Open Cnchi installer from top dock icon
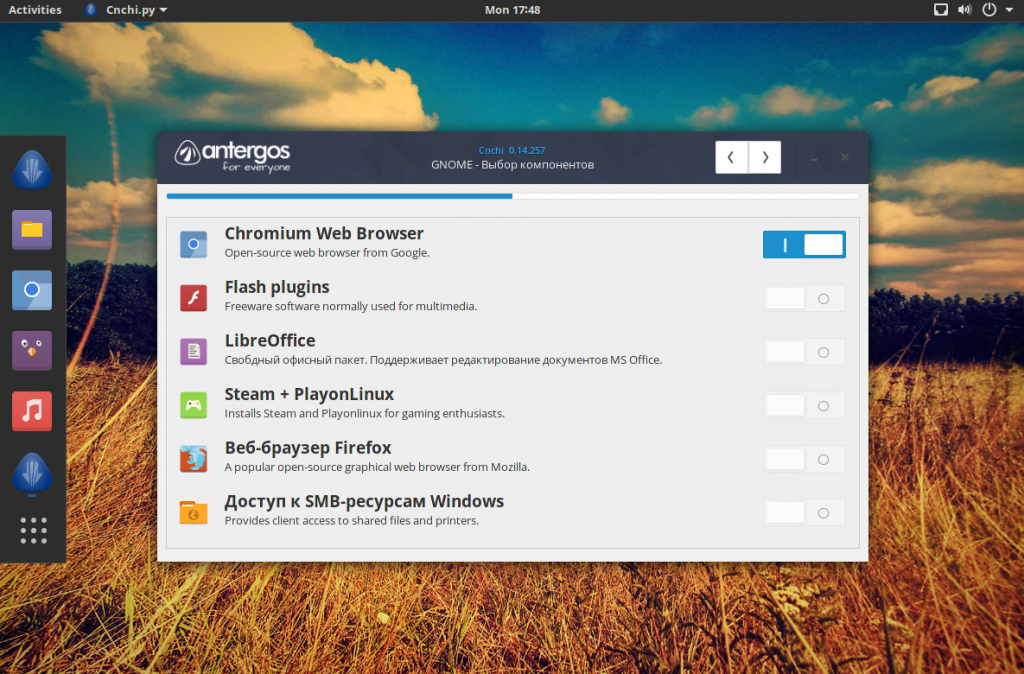Image resolution: width=1024 pixels, height=674 pixels. coord(32,170)
